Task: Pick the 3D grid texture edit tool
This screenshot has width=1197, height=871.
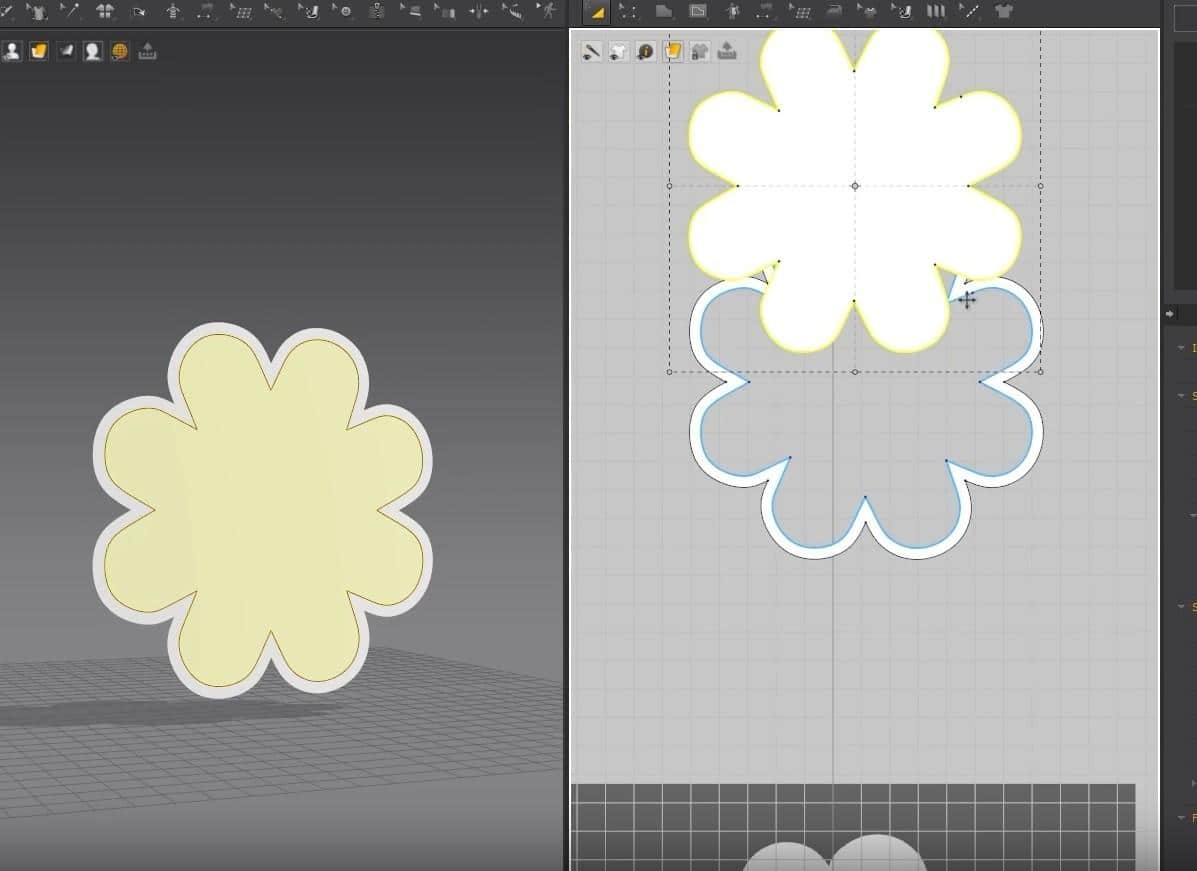Action: pyautogui.click(x=240, y=11)
